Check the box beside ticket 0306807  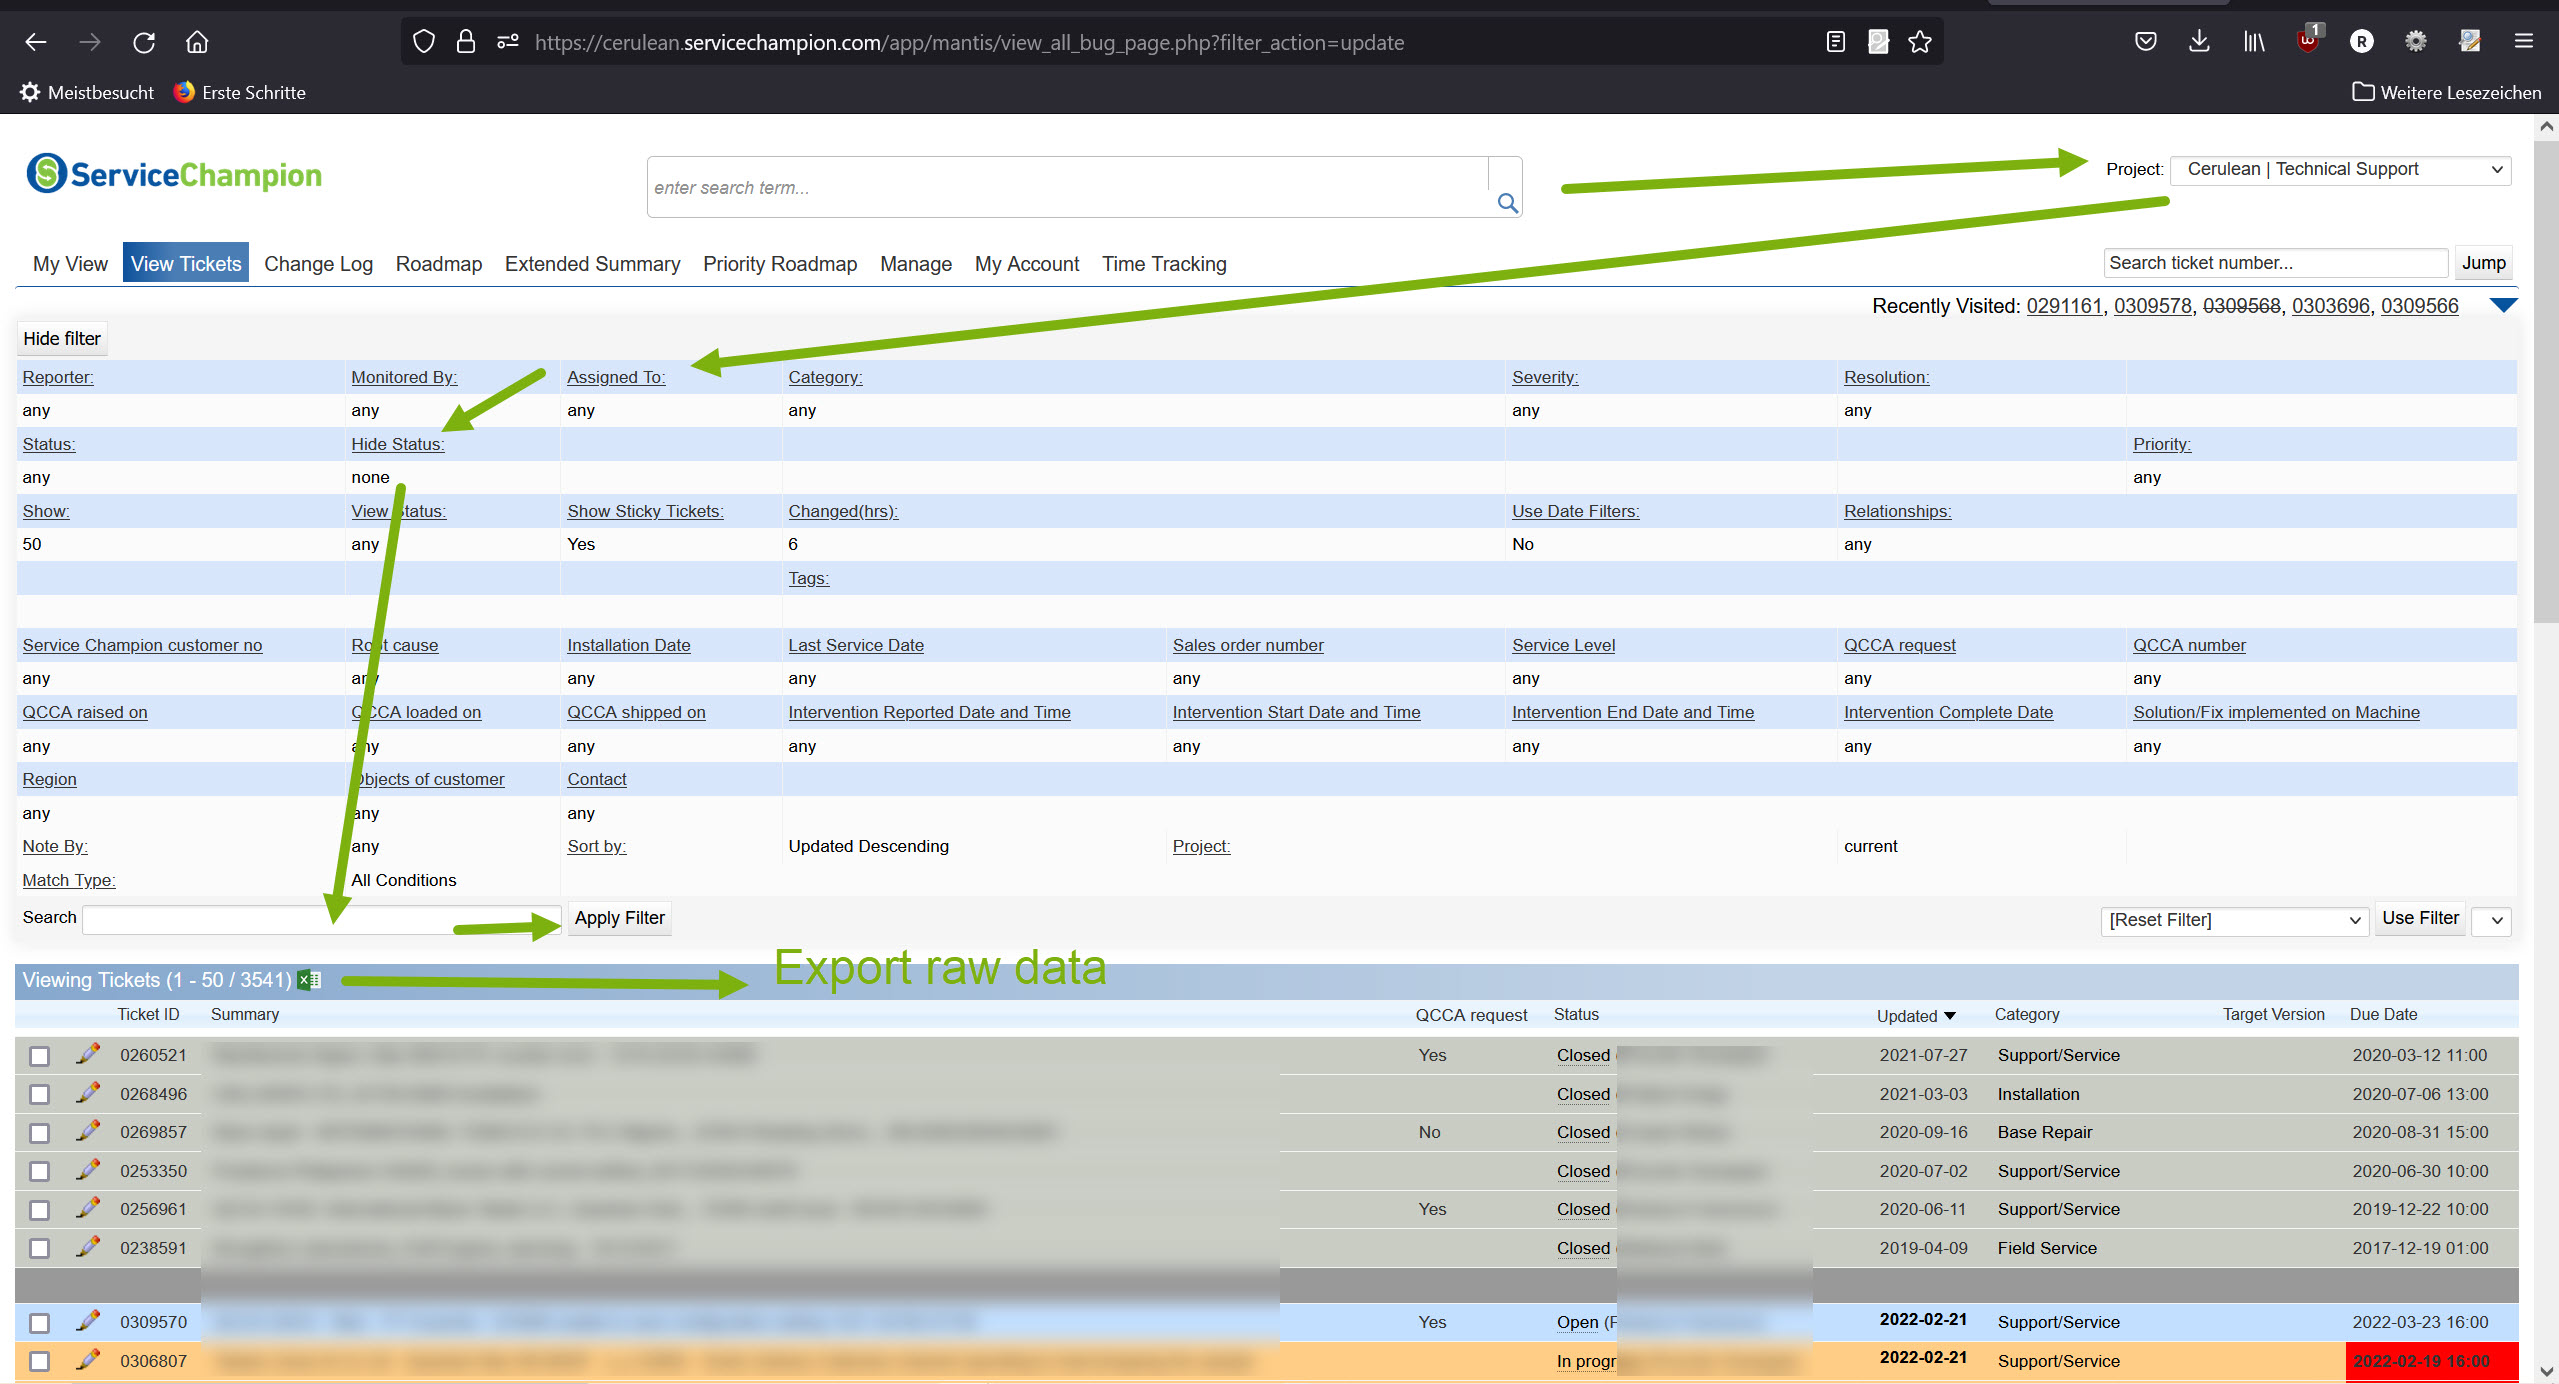tap(39, 1361)
